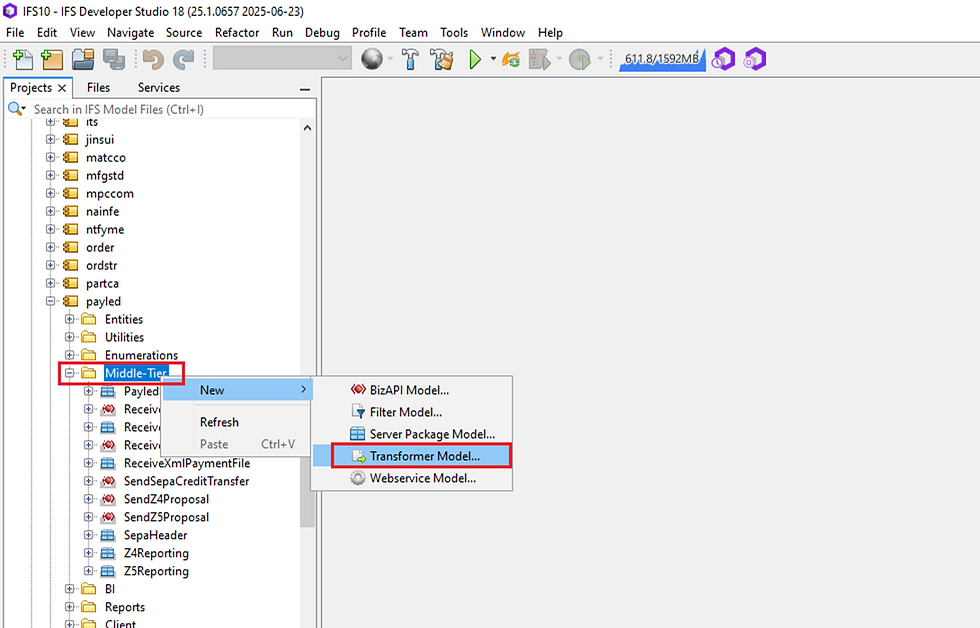Viewport: 980px width, 628px height.
Task: Select the BI folder row
Action: 110,589
